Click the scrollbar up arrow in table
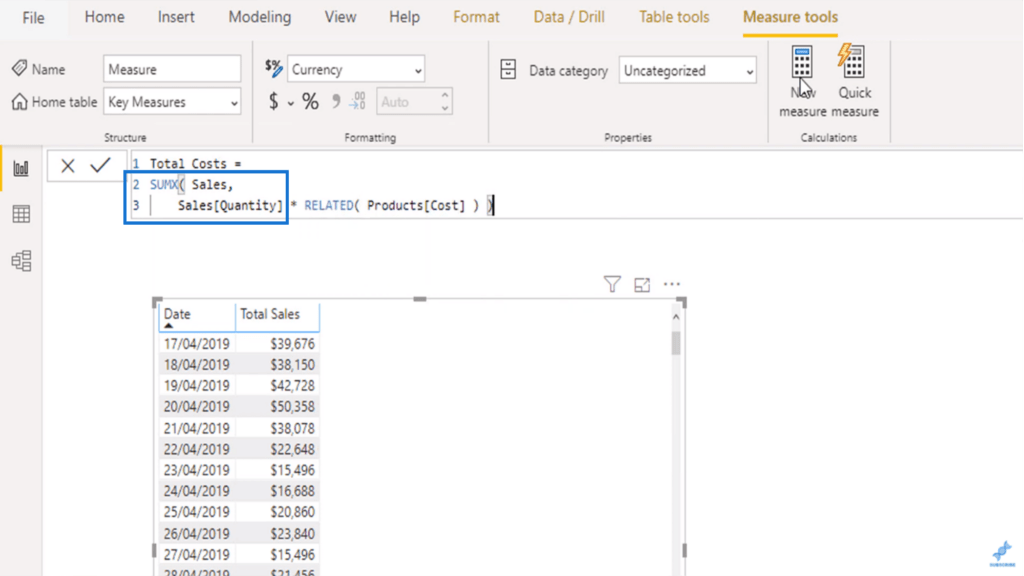The width and height of the screenshot is (1024, 576). (676, 317)
